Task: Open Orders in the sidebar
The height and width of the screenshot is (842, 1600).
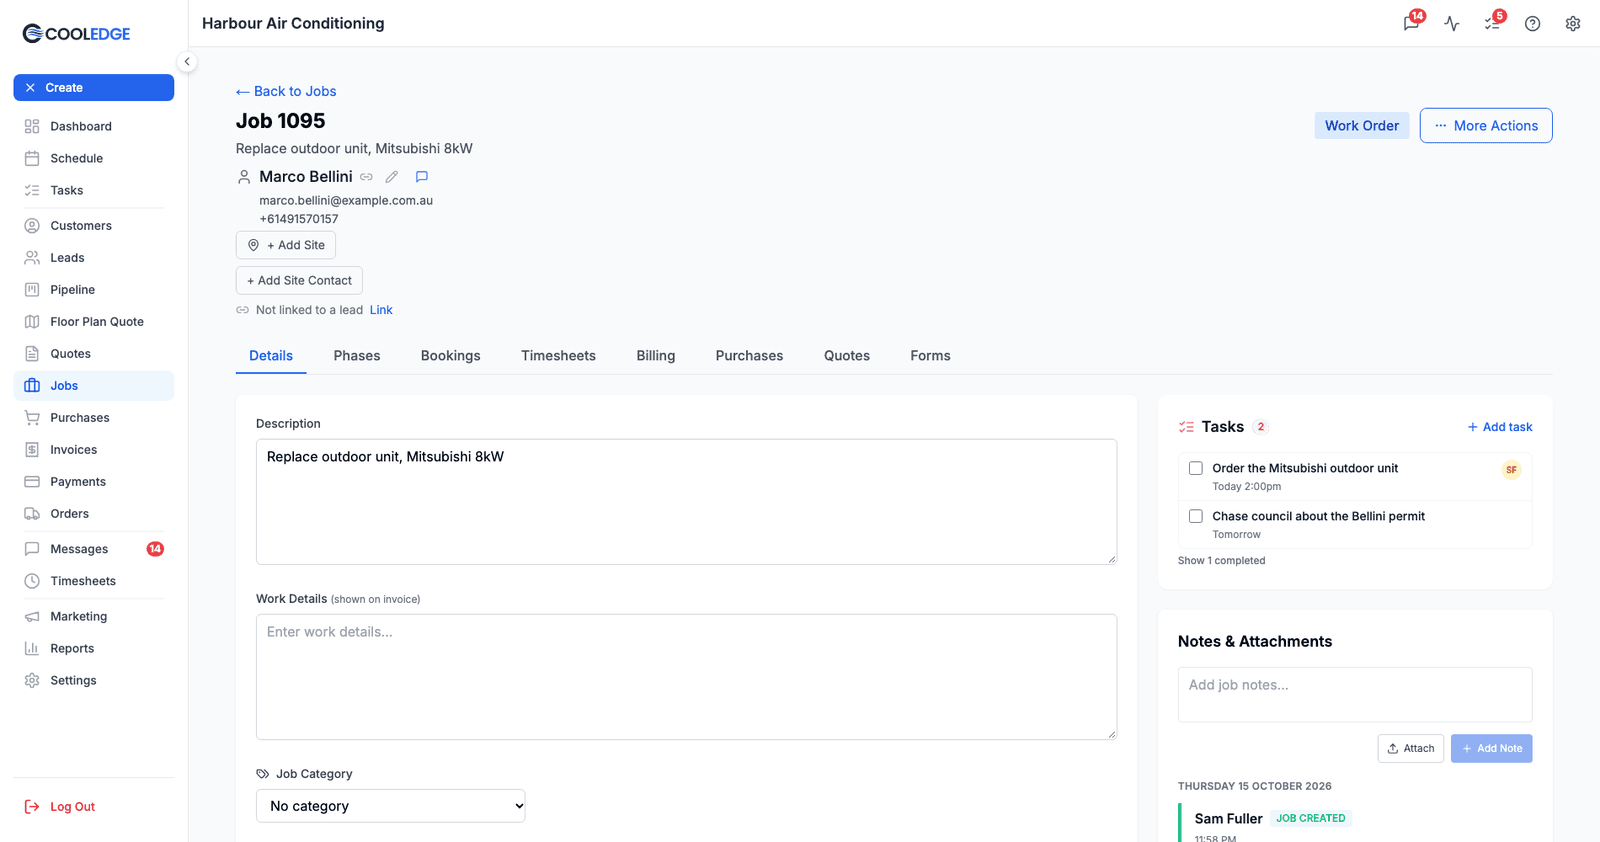Action: [94, 514]
